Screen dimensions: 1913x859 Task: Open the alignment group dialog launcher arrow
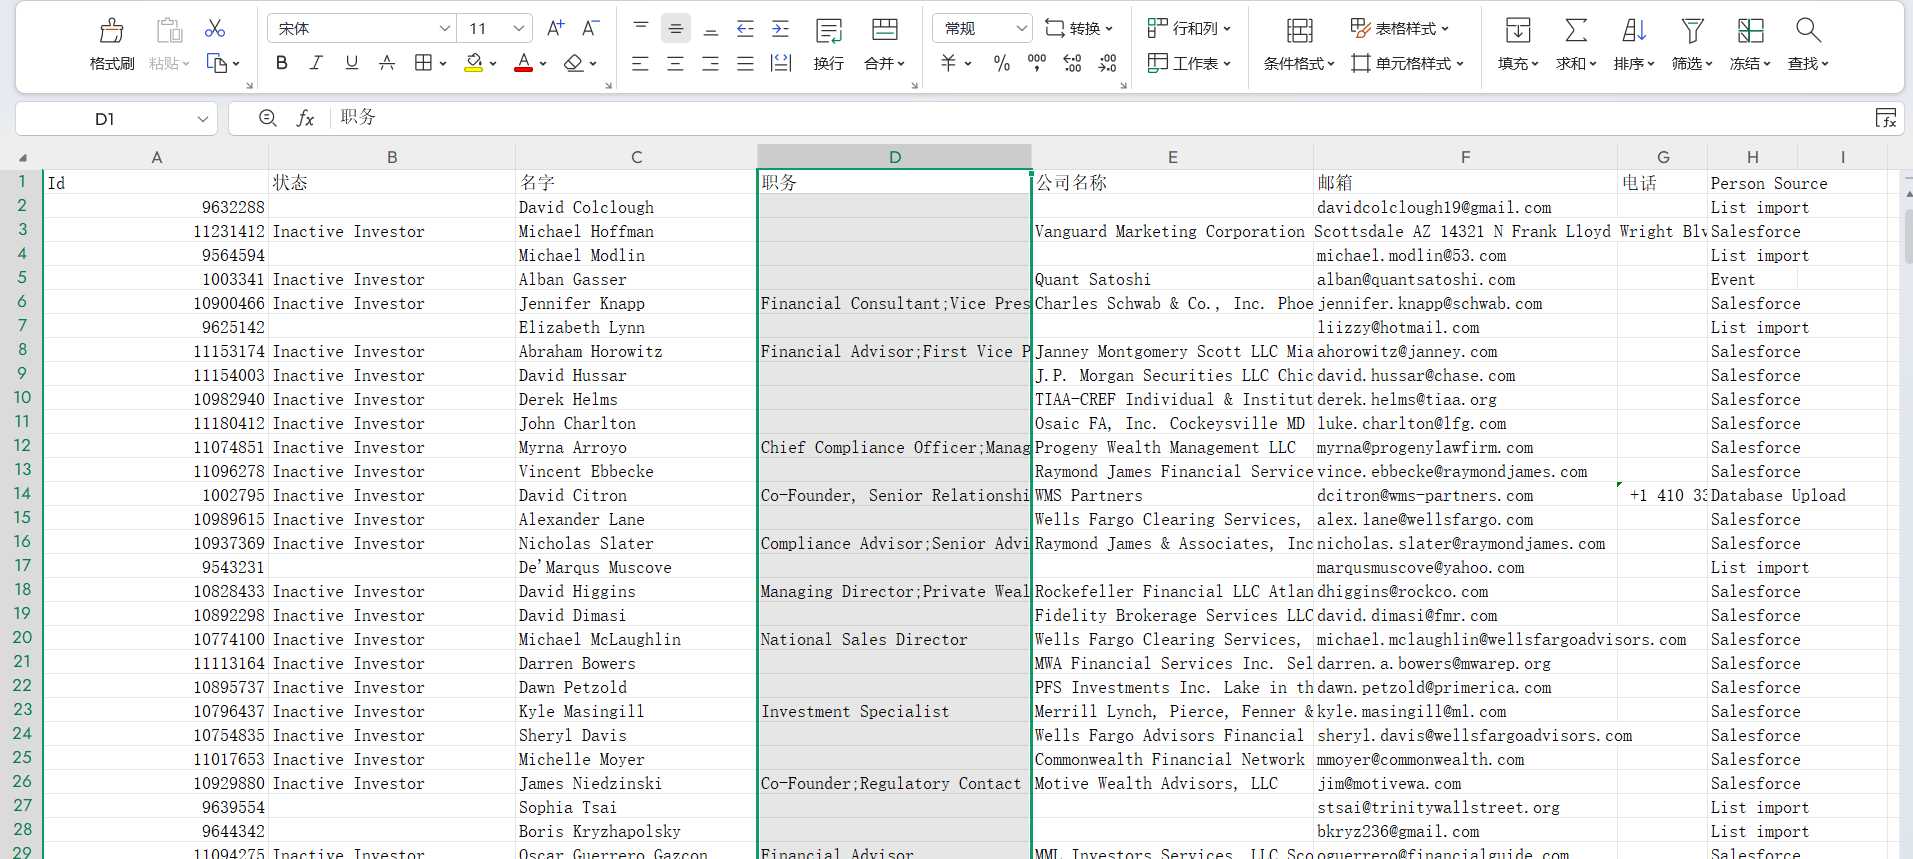(x=914, y=86)
